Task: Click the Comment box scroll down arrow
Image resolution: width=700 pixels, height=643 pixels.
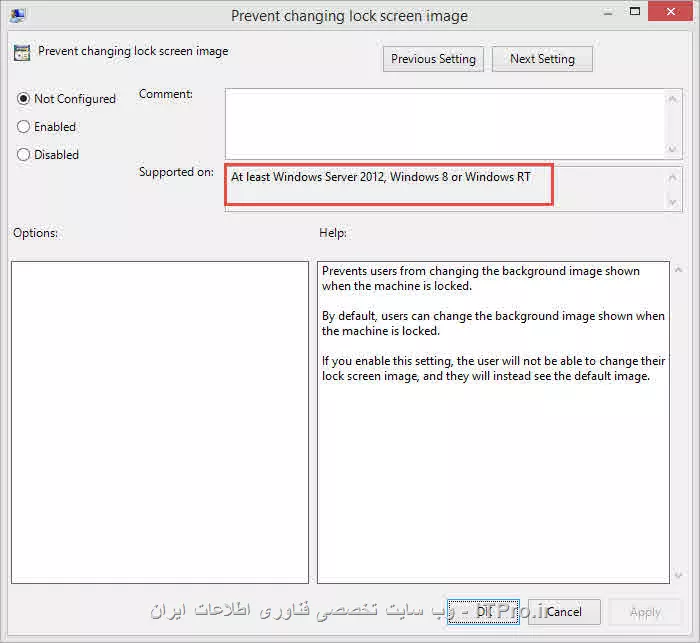Action: [673, 148]
